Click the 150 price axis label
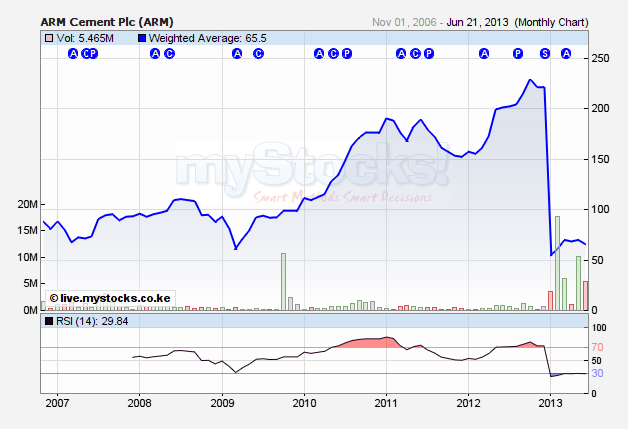 coord(600,159)
